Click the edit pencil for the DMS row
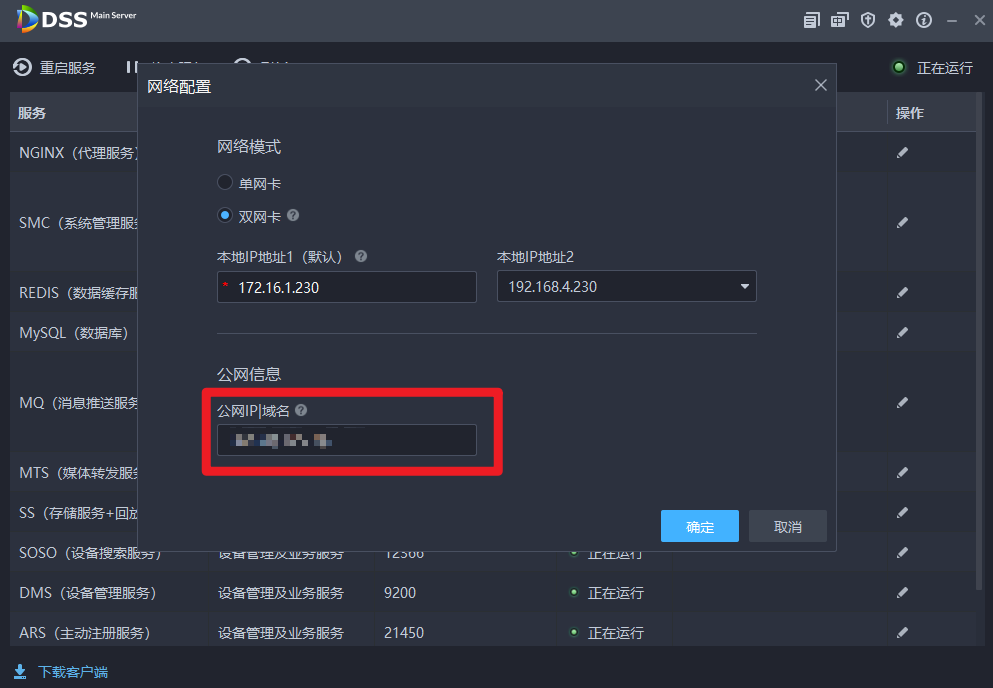This screenshot has height=688, width=993. tap(902, 593)
